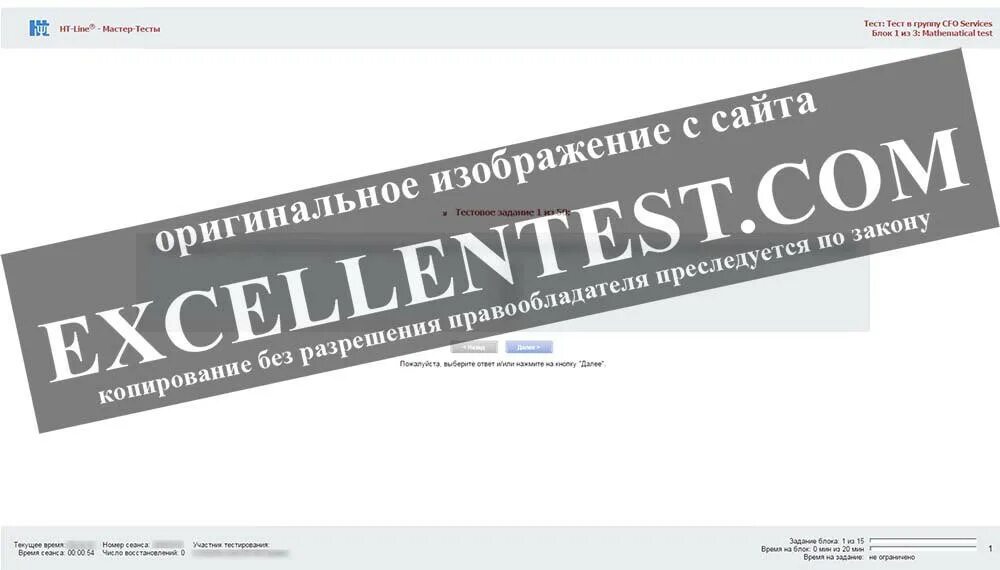
Task: Click the 'Время сеанса: 00:00:54' status entry
Action: pos(56,553)
